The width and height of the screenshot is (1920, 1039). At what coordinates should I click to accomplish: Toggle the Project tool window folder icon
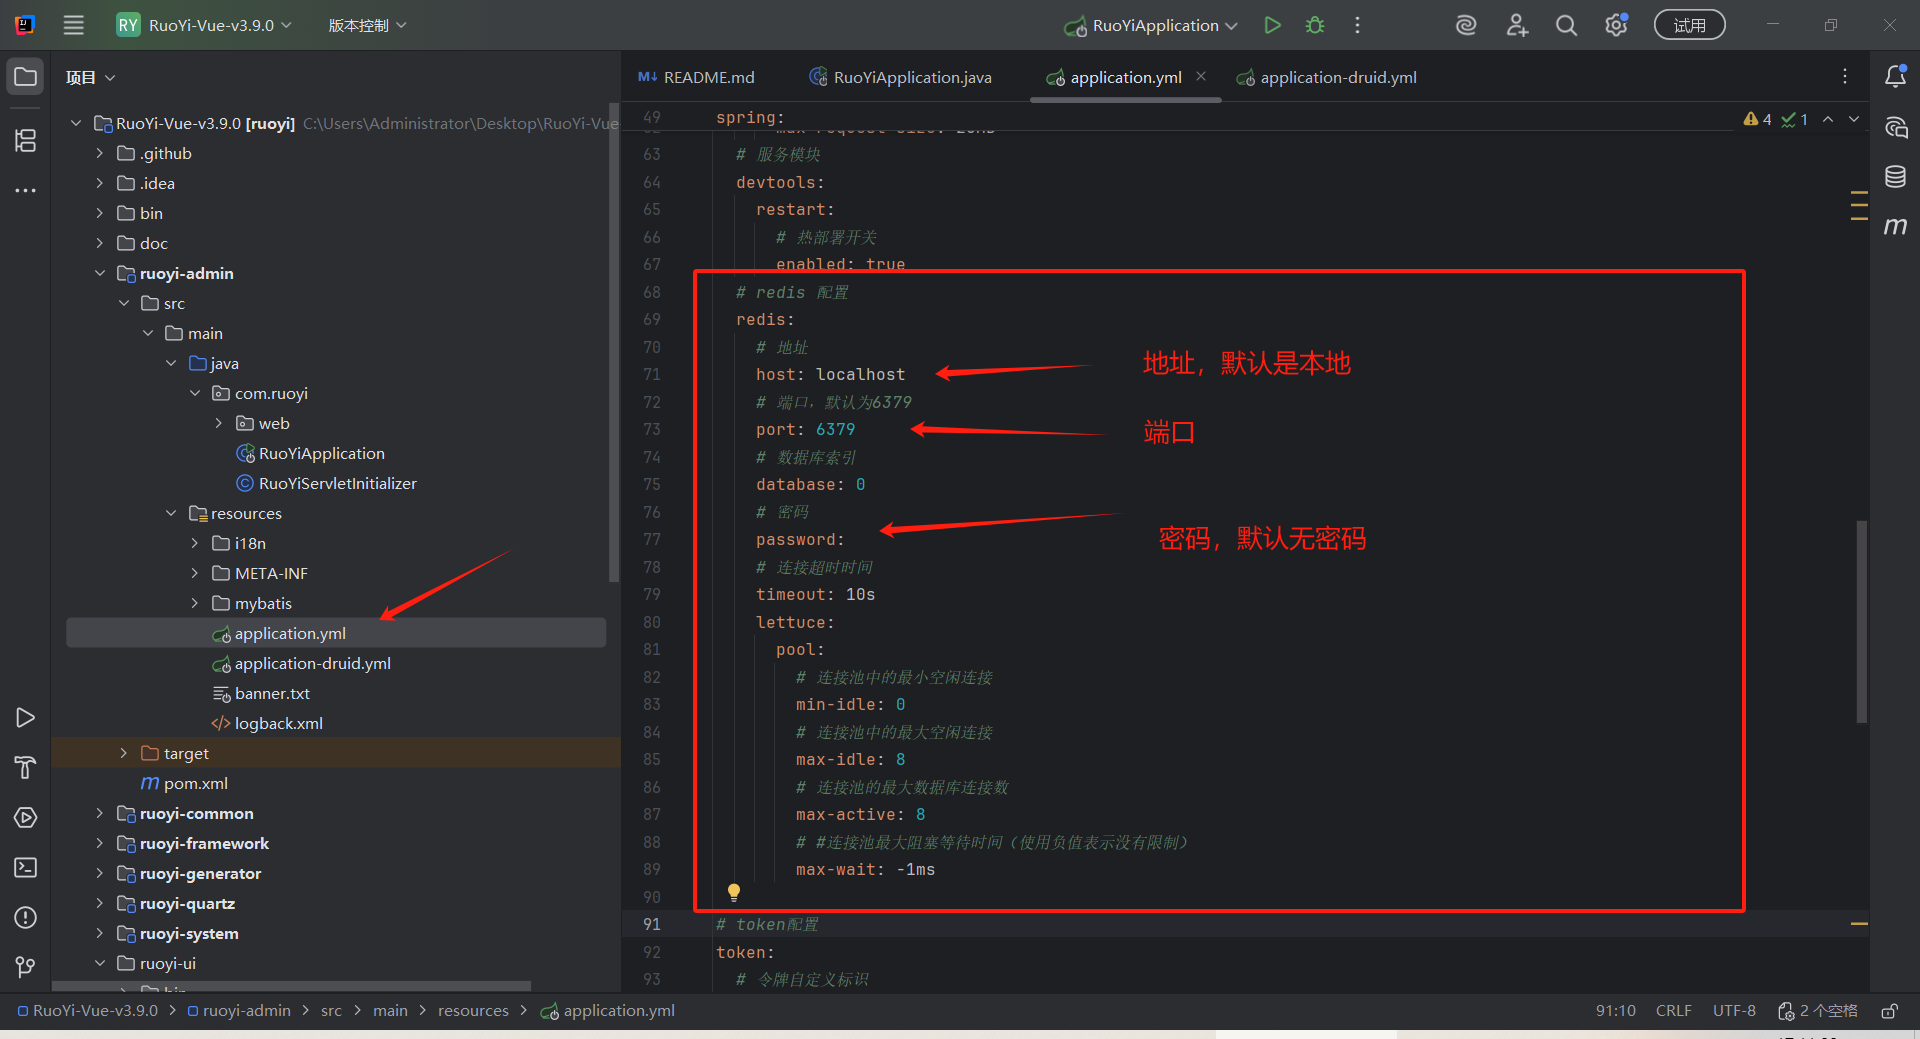[26, 77]
